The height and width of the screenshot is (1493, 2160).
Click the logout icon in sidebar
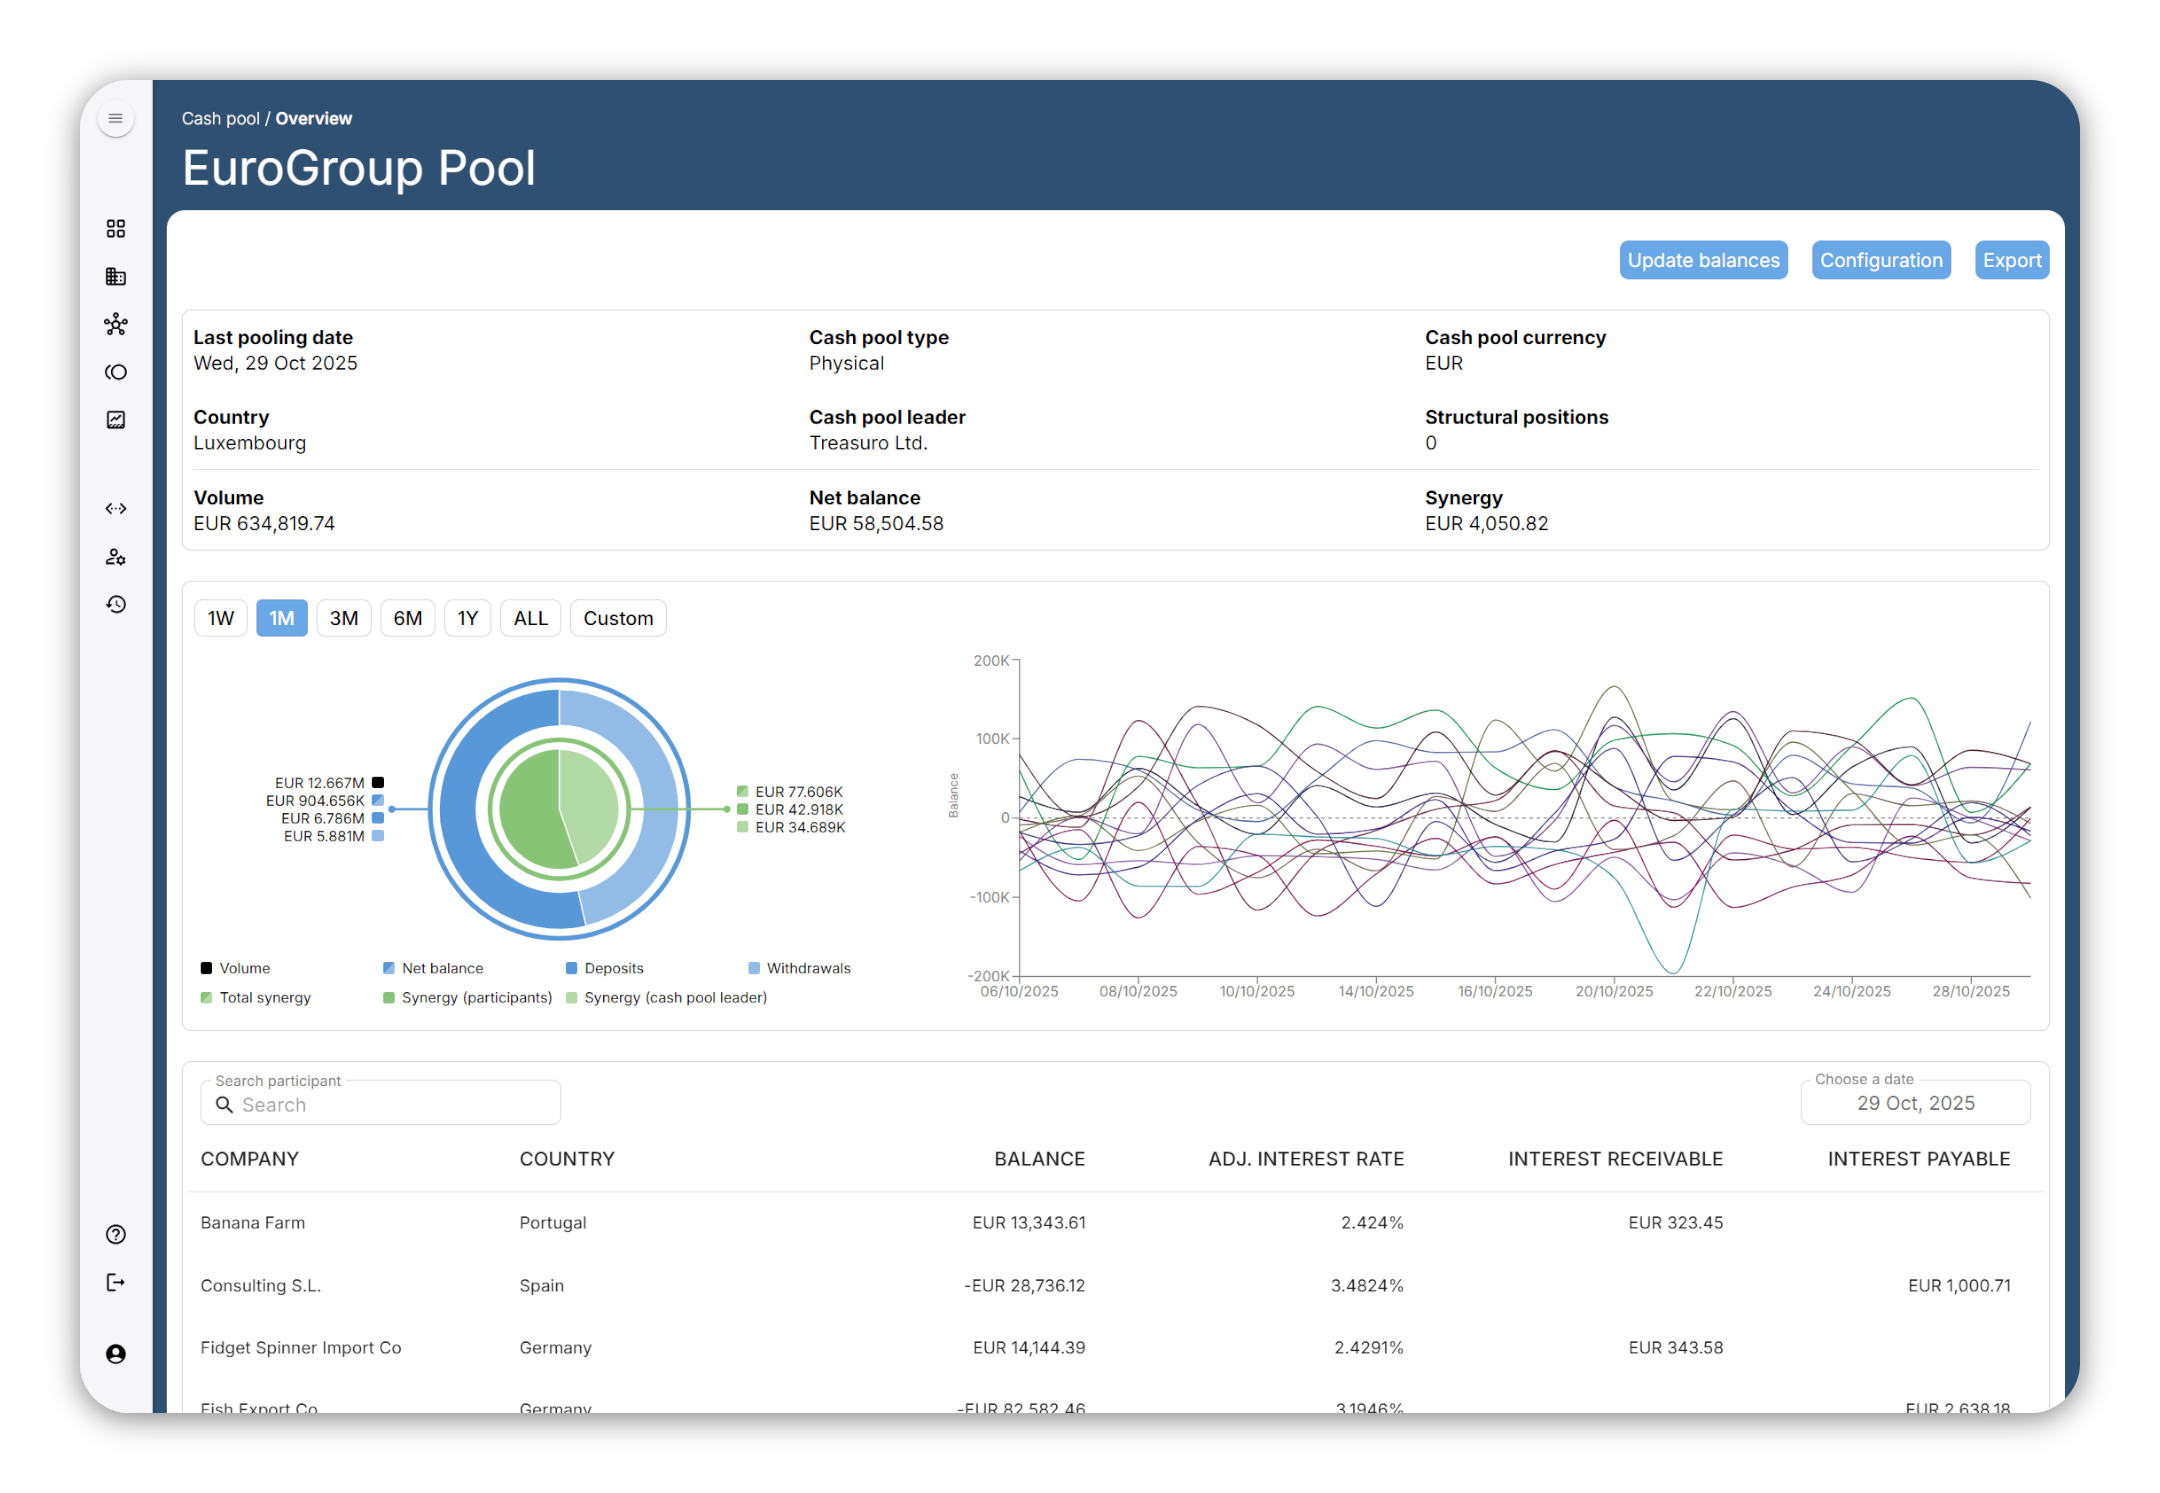click(116, 1282)
